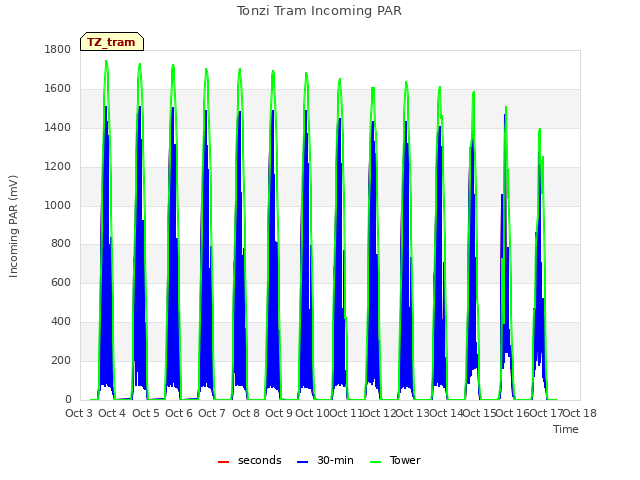Viewport: 640px width, 480px height.
Task: Click the x-axis label 'Time'
Action: click(566, 429)
